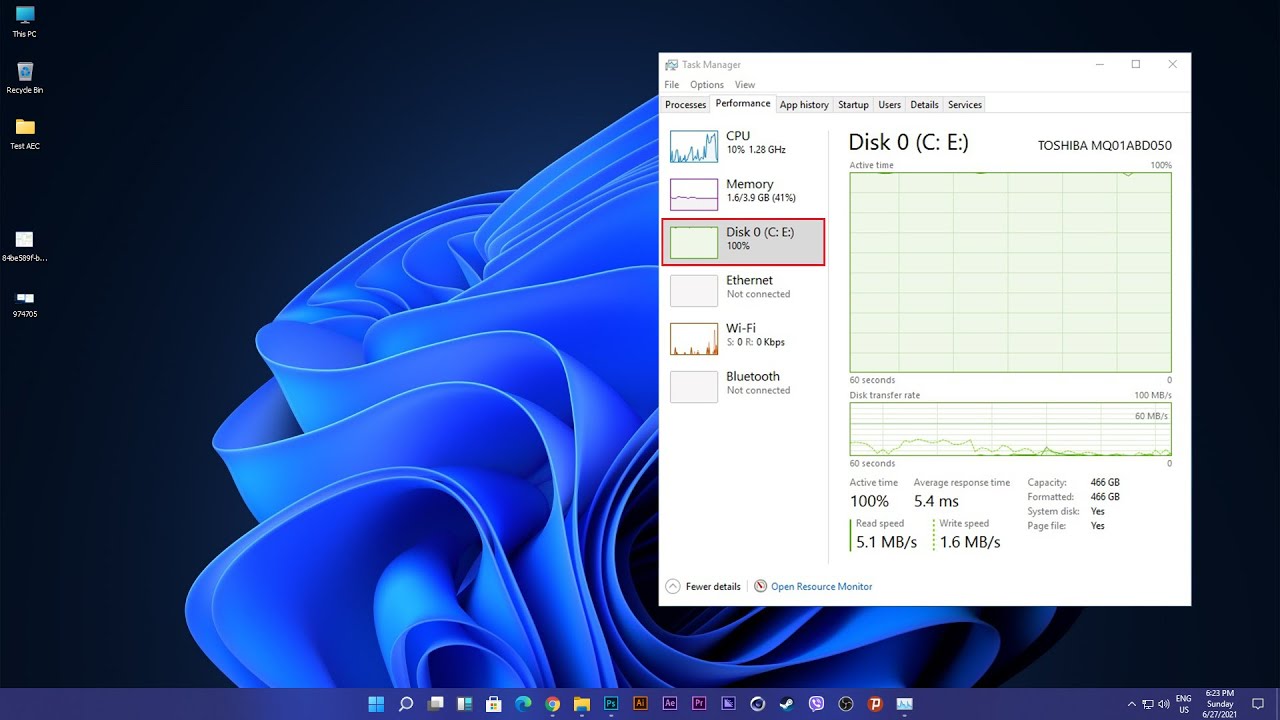Screen dimensions: 1280x720
Task: Open clock and date flyout
Action: 1220,704
